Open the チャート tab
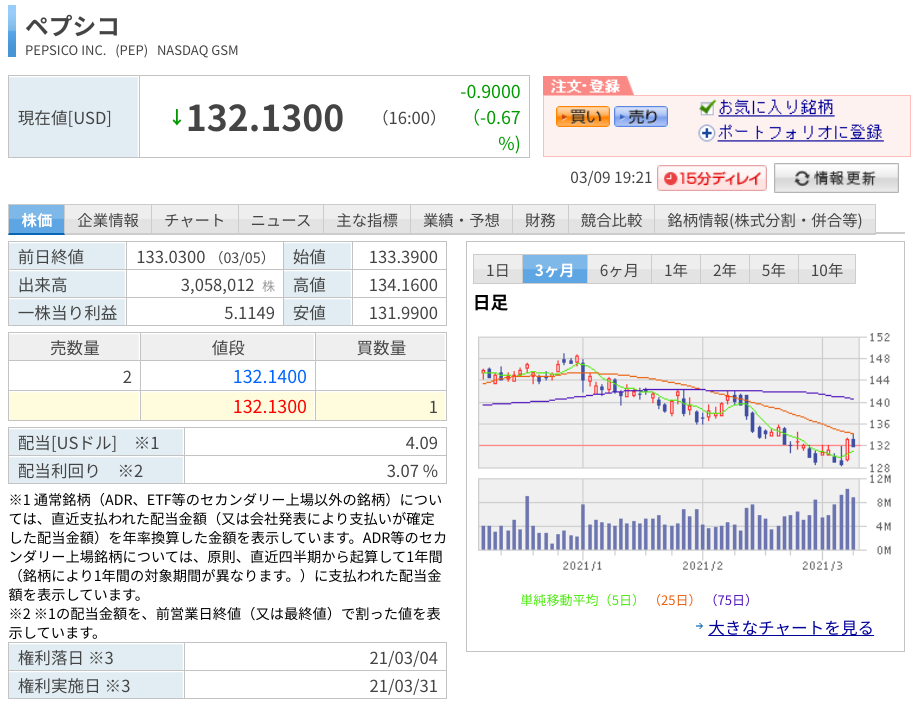 coord(194,220)
